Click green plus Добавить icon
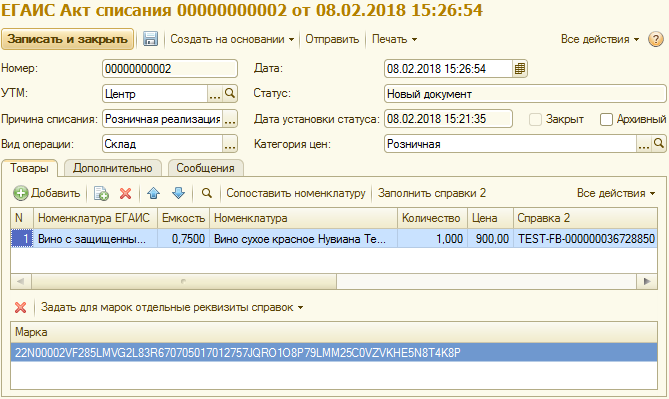The height and width of the screenshot is (399, 669). pyautogui.click(x=20, y=193)
